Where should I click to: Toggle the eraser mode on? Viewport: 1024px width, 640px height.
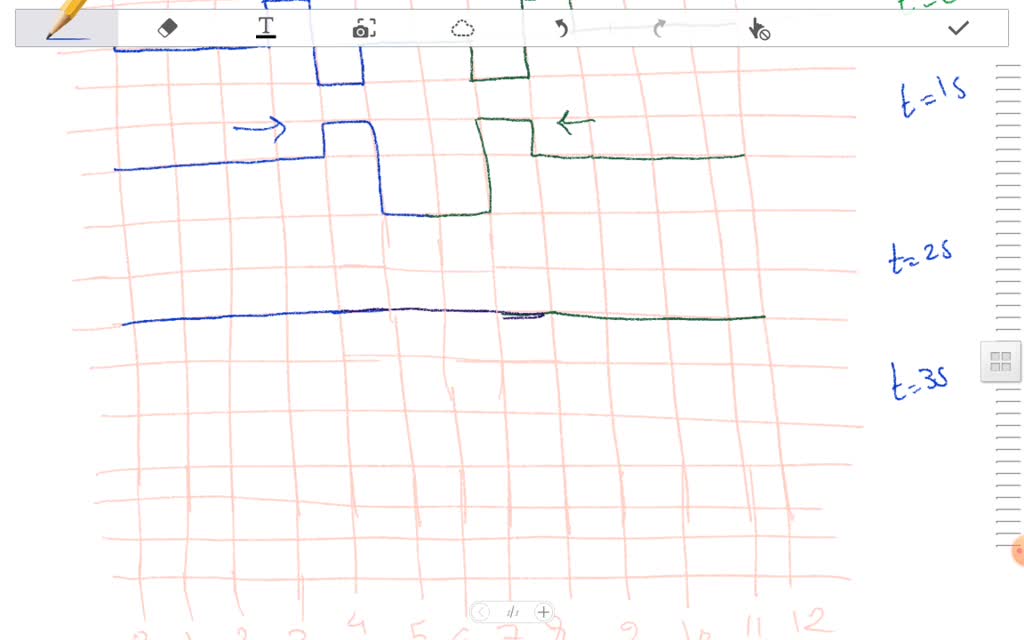(167, 28)
